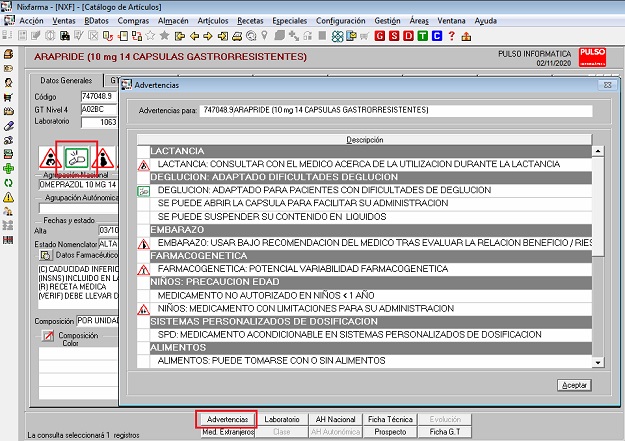625x441 pixels.
Task: Click the red S toolbar button
Action: click(x=394, y=36)
